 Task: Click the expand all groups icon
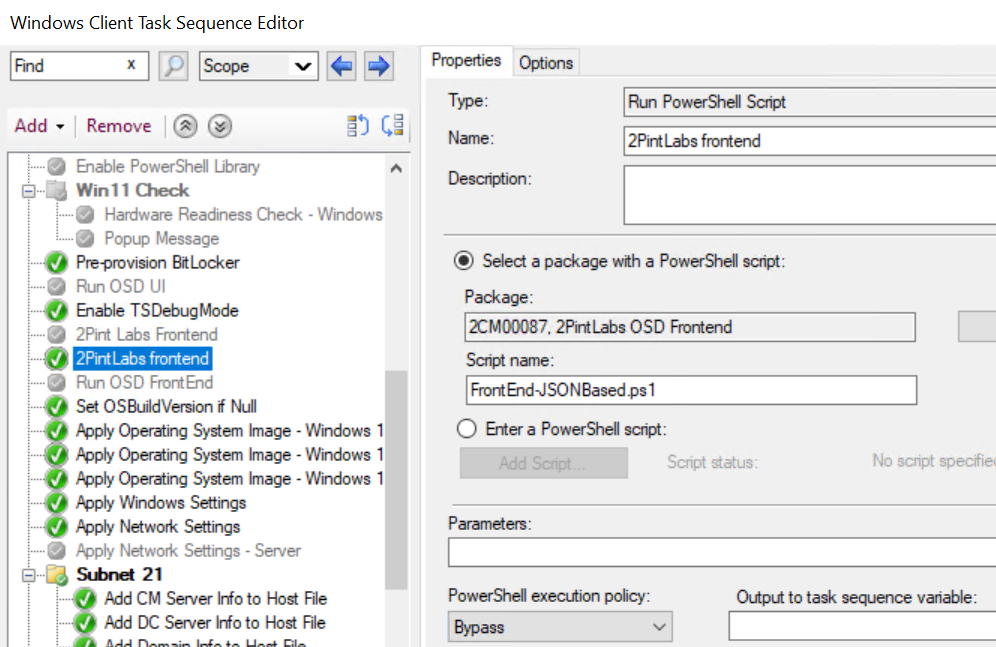tap(220, 126)
